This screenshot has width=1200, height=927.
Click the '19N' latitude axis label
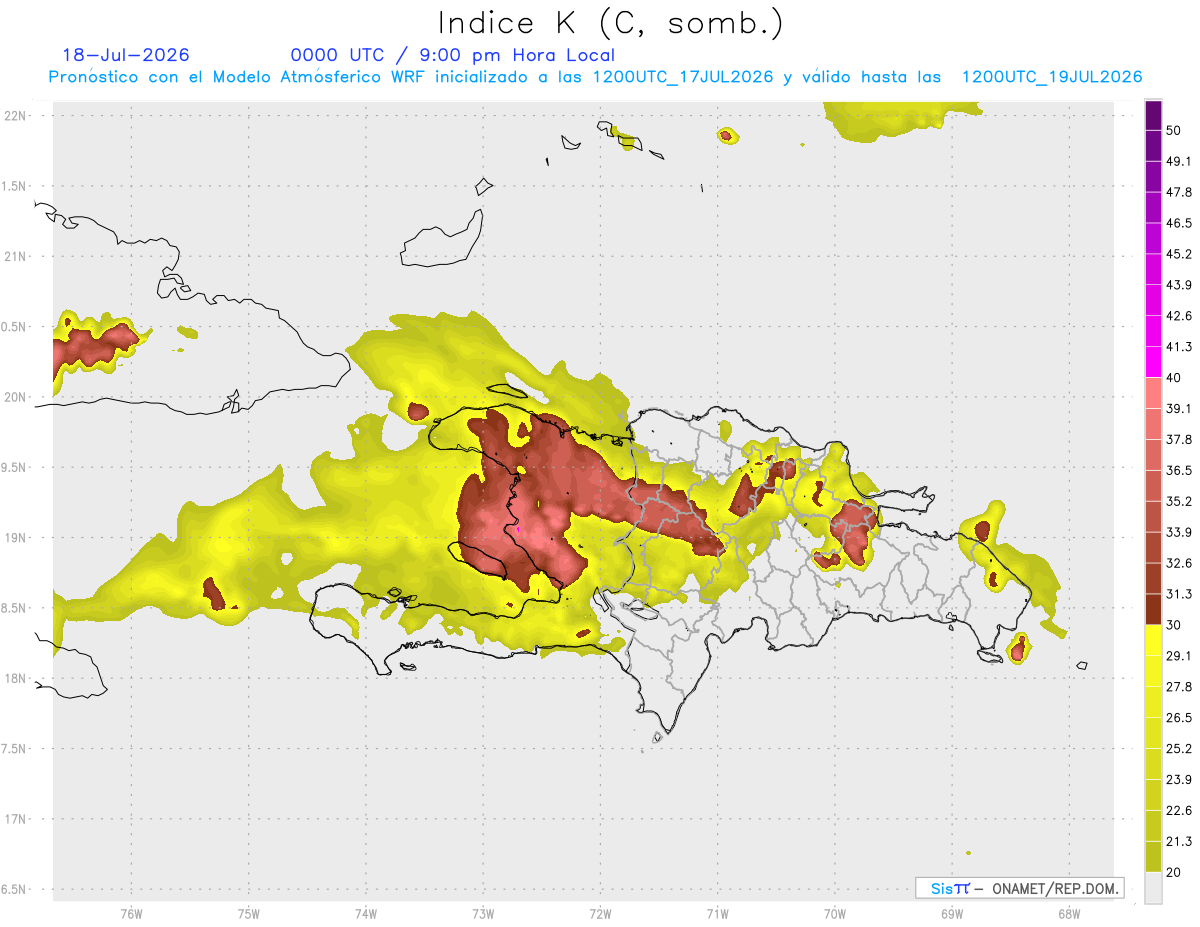point(15,538)
